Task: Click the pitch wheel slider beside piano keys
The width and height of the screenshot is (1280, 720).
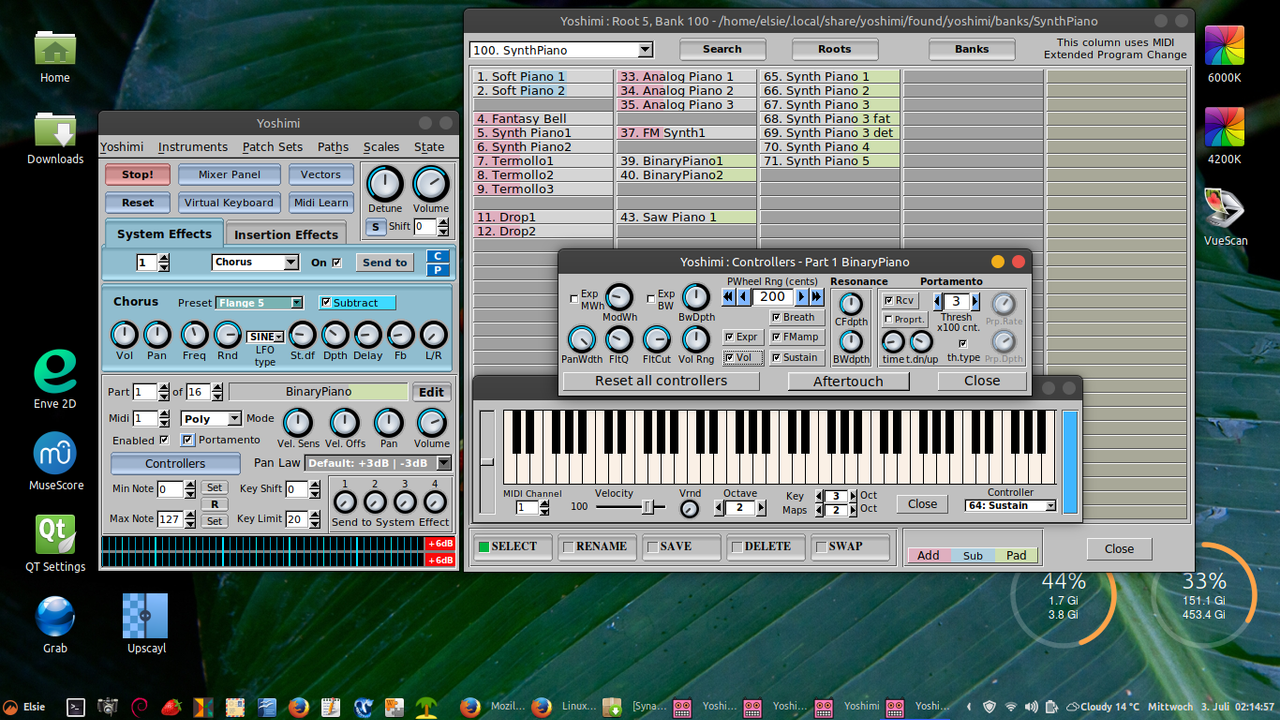Action: pos(487,461)
